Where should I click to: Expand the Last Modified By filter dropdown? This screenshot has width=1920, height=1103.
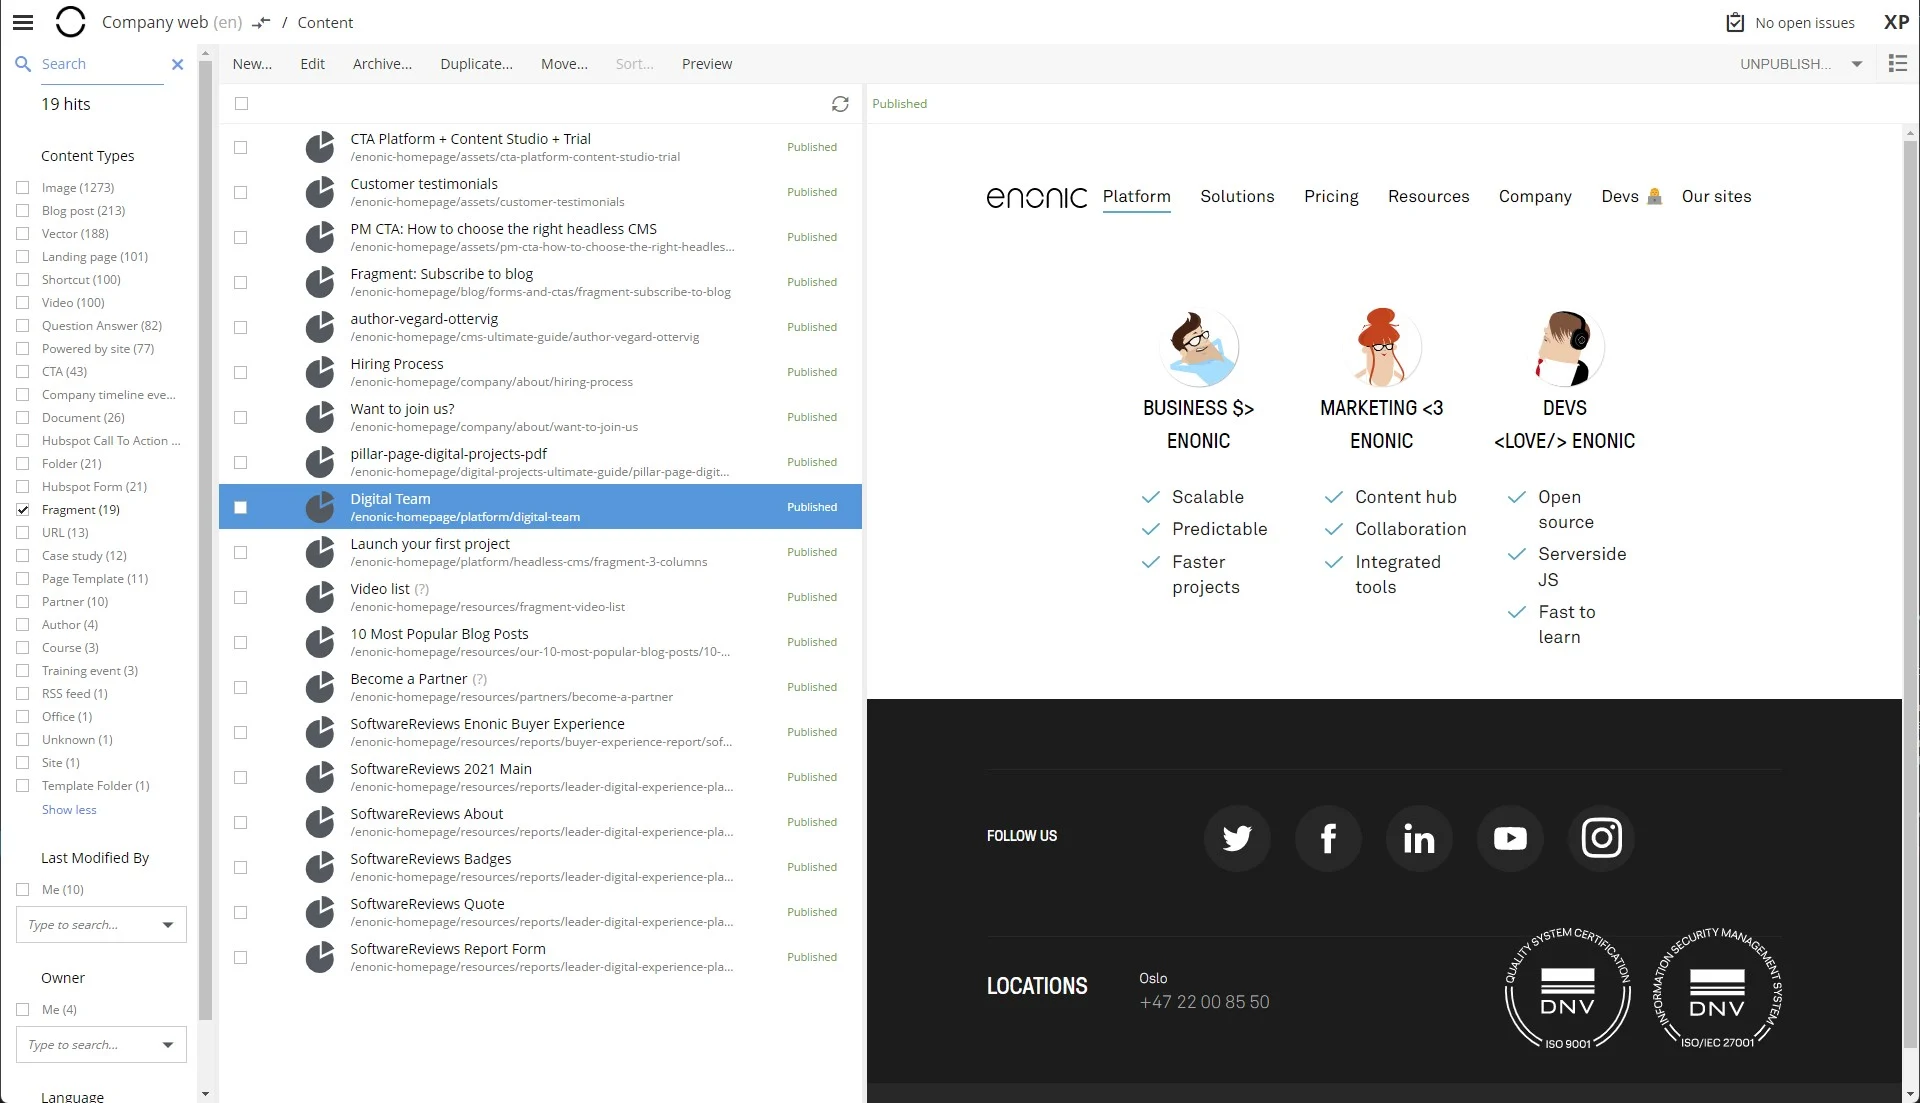(x=167, y=925)
